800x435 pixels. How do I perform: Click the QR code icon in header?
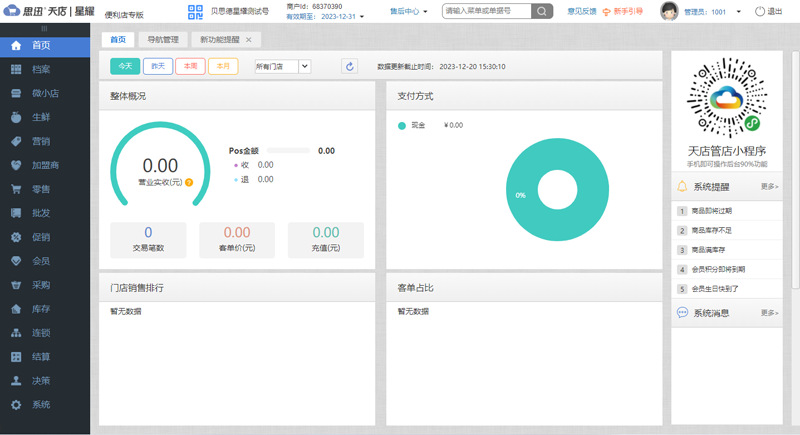point(197,12)
